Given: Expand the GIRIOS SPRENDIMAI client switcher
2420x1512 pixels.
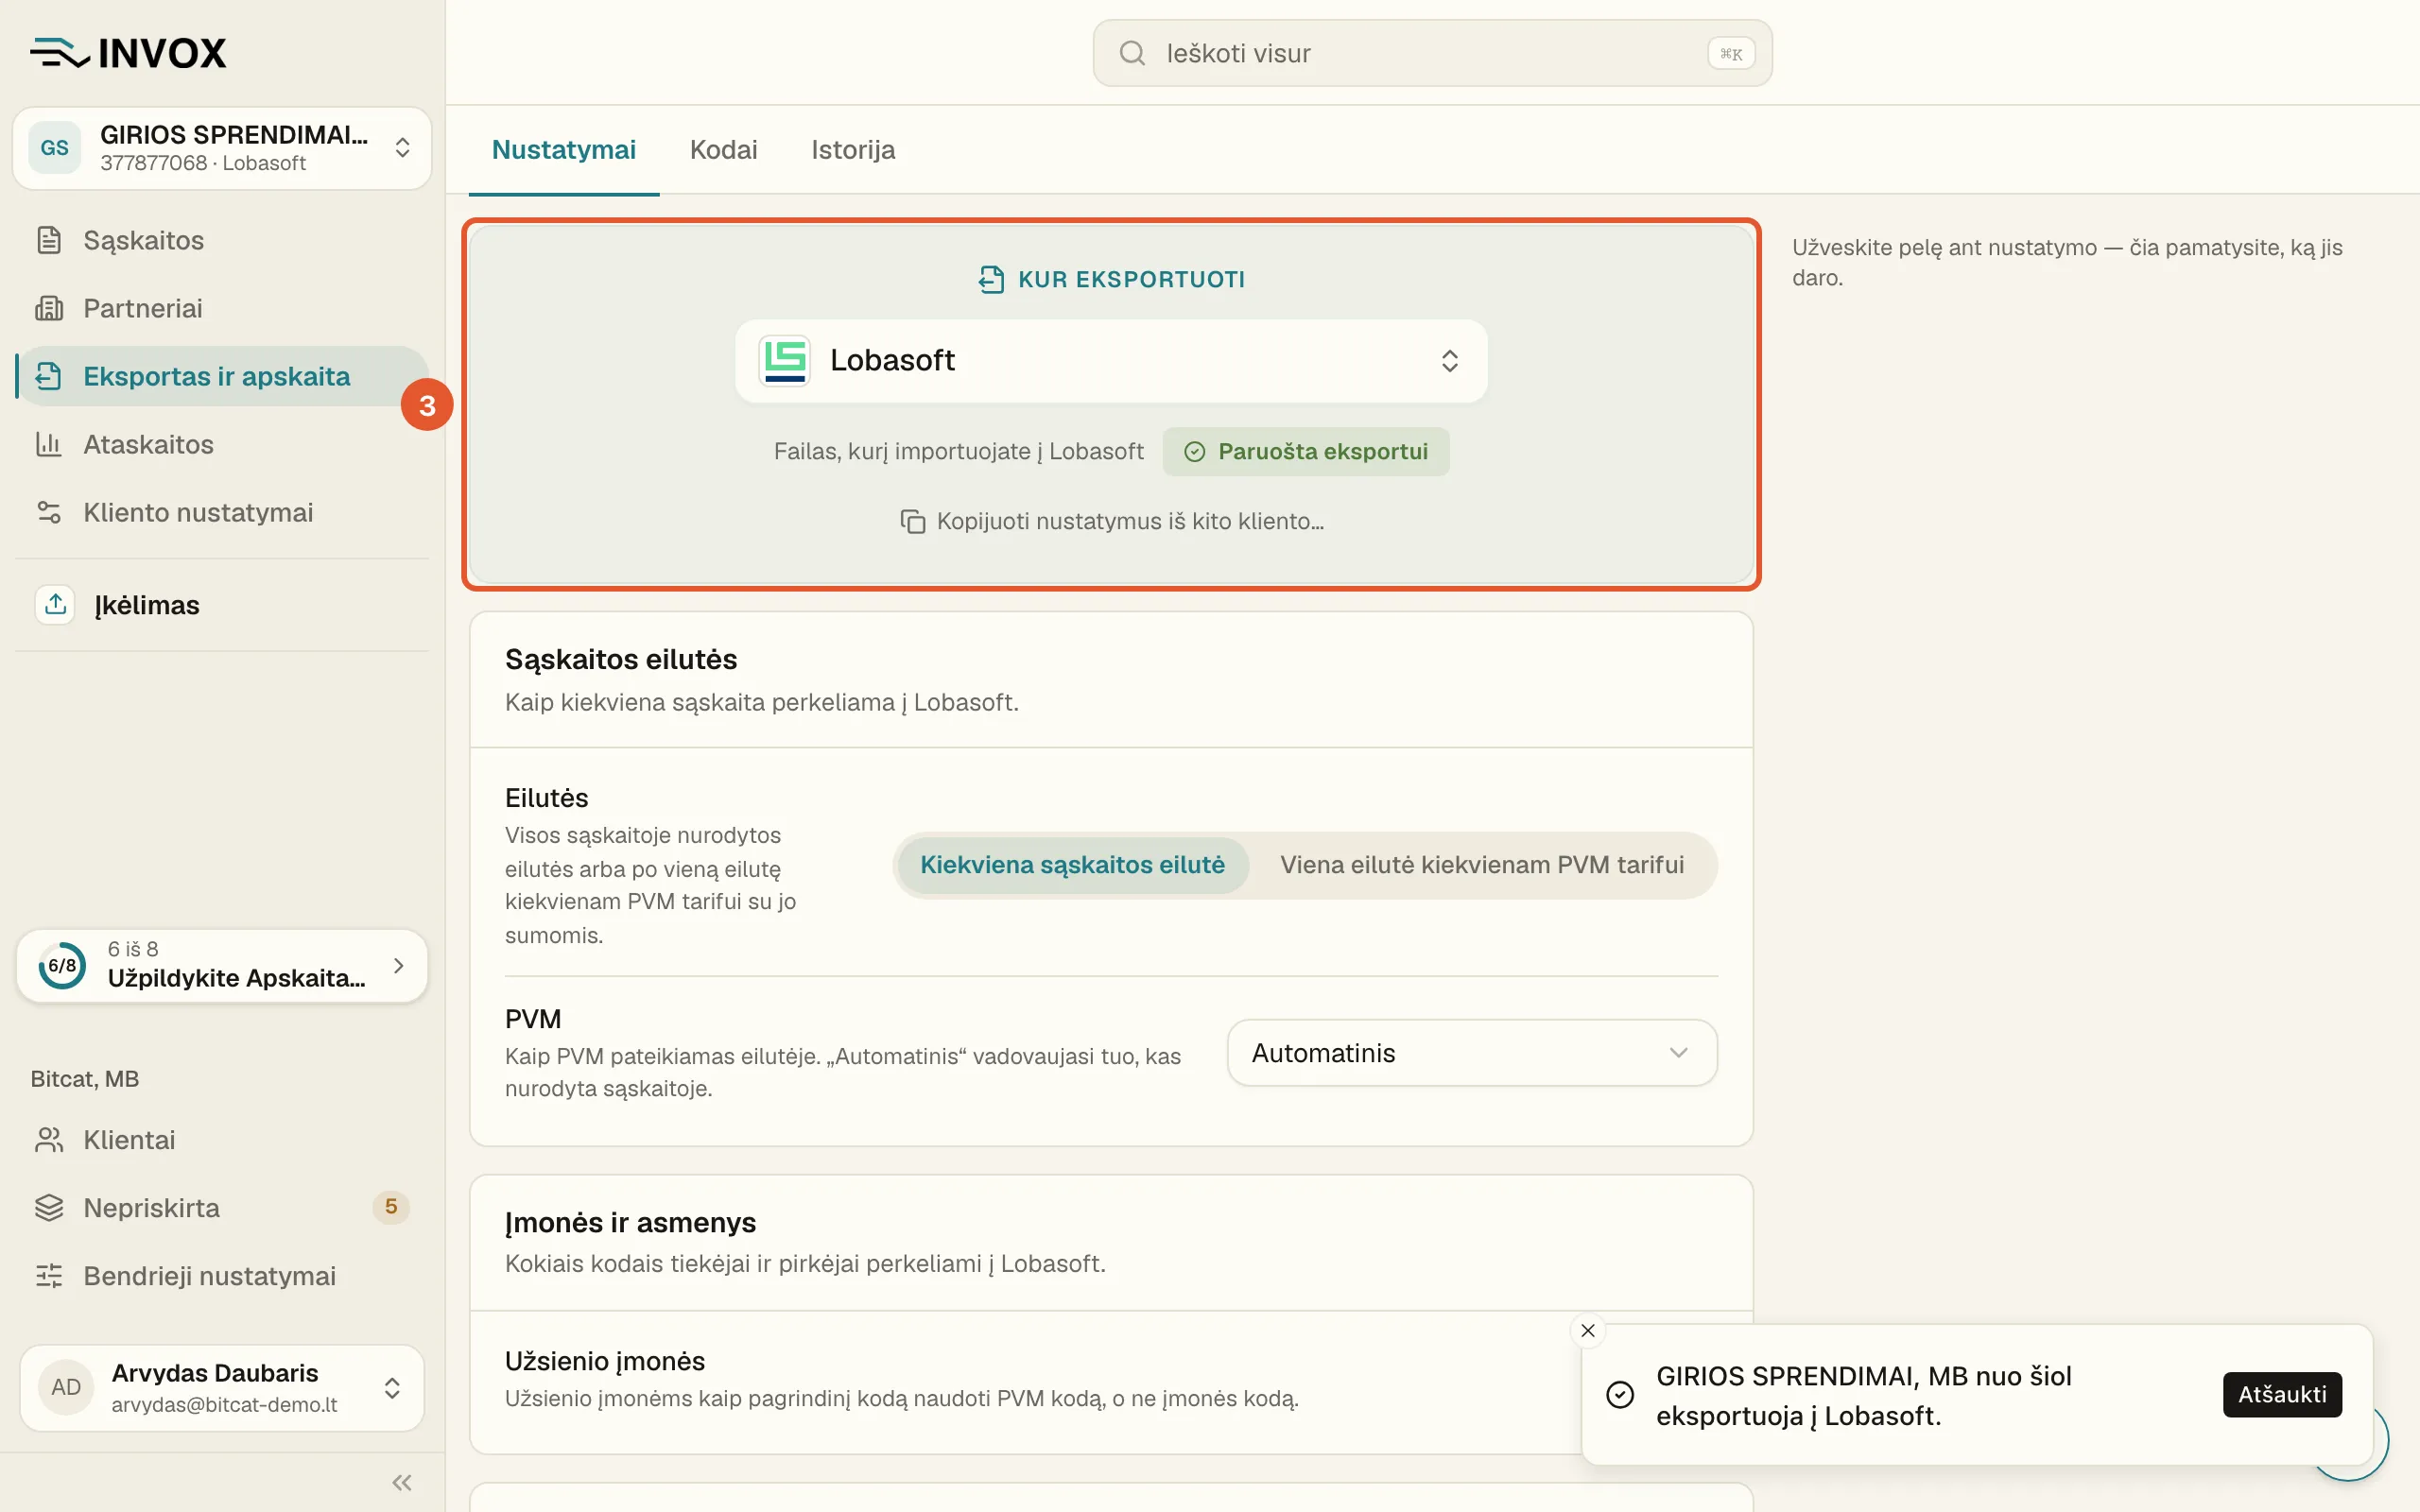Looking at the screenshot, I should 222,148.
